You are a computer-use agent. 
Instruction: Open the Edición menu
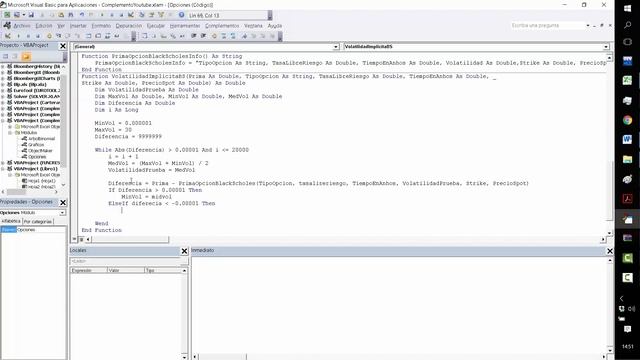44,26
